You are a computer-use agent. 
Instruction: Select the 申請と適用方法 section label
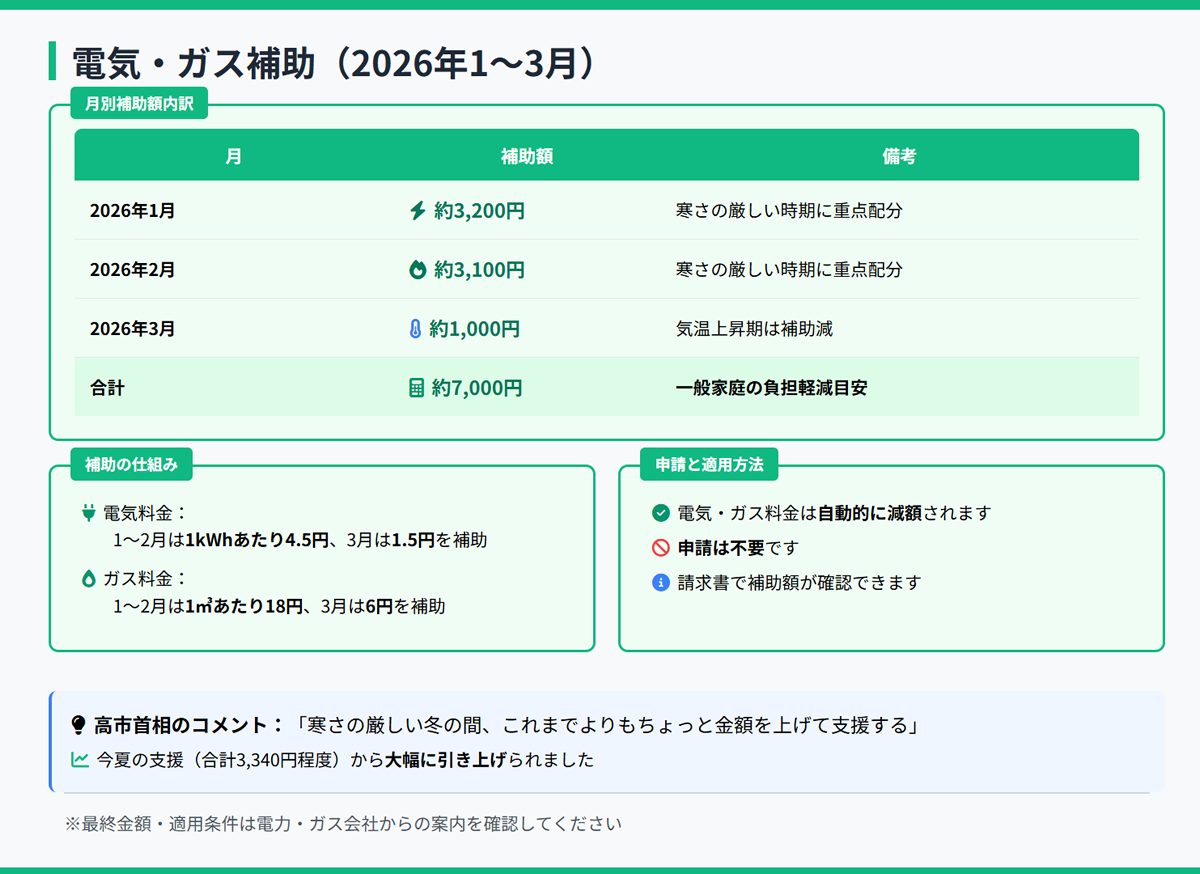coord(709,464)
